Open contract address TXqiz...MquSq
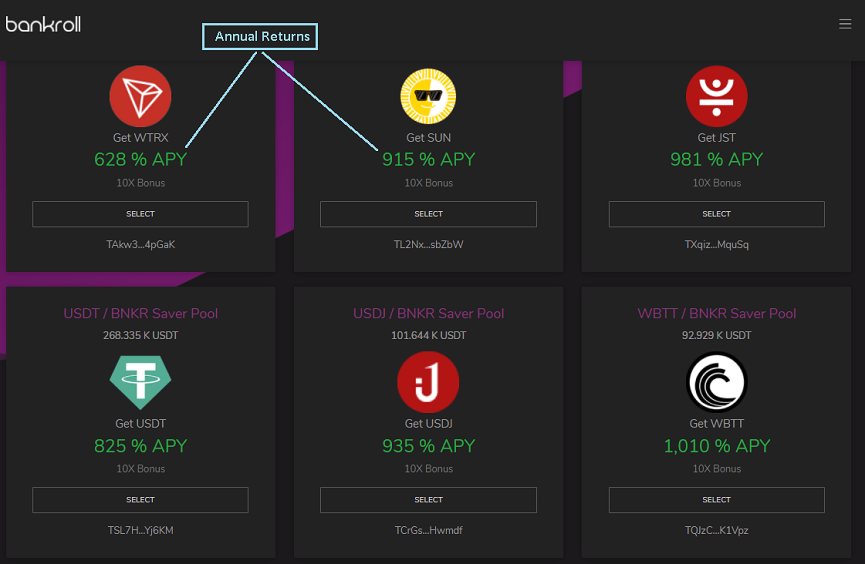865x564 pixels. click(x=716, y=244)
